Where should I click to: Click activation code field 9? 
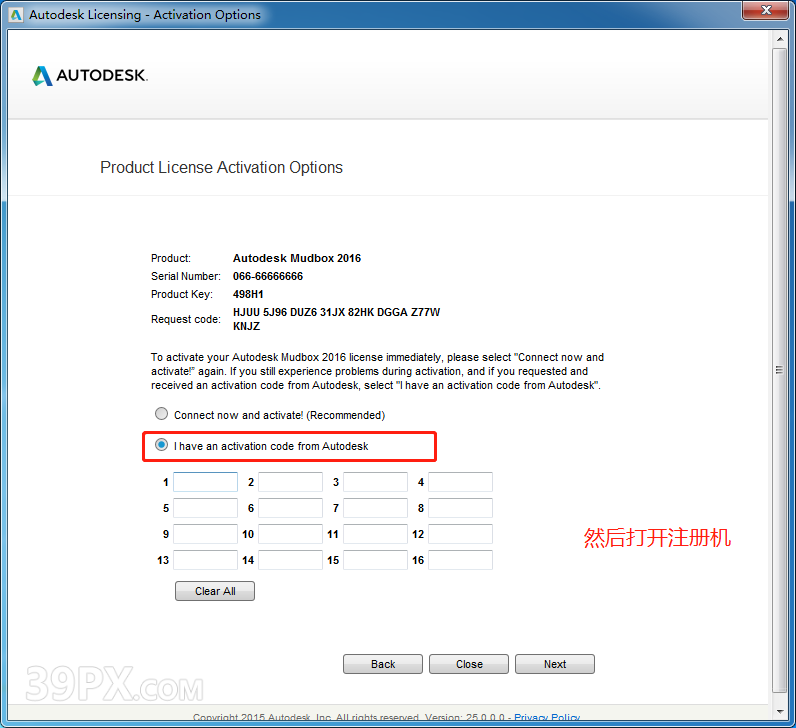point(205,534)
